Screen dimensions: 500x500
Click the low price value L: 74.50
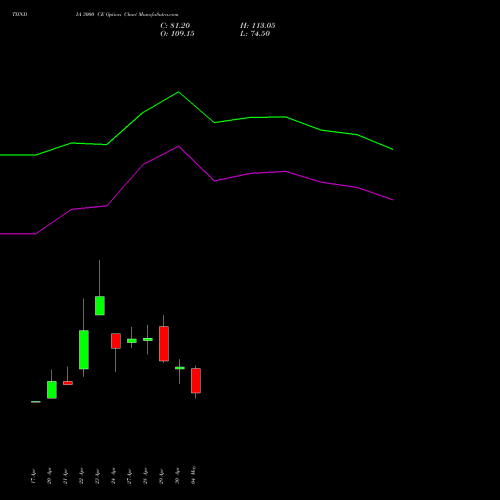pyautogui.click(x=255, y=34)
